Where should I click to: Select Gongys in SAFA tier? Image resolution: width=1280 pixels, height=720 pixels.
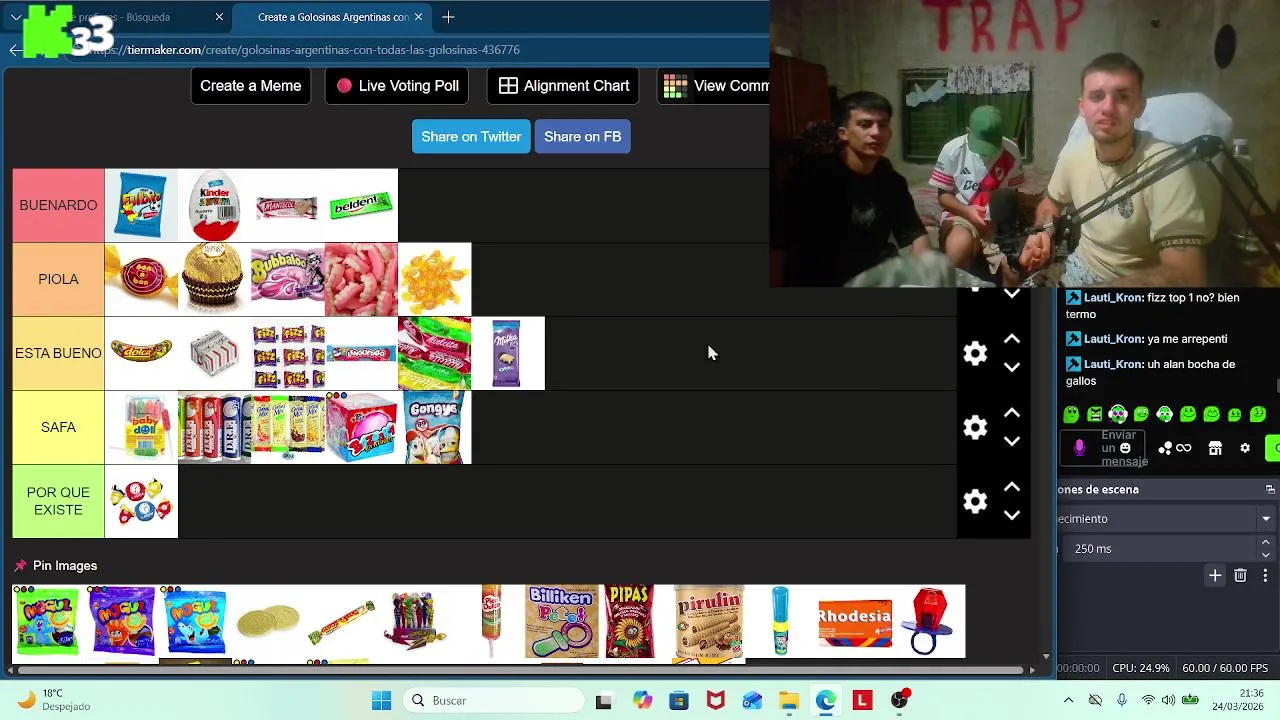pyautogui.click(x=435, y=427)
